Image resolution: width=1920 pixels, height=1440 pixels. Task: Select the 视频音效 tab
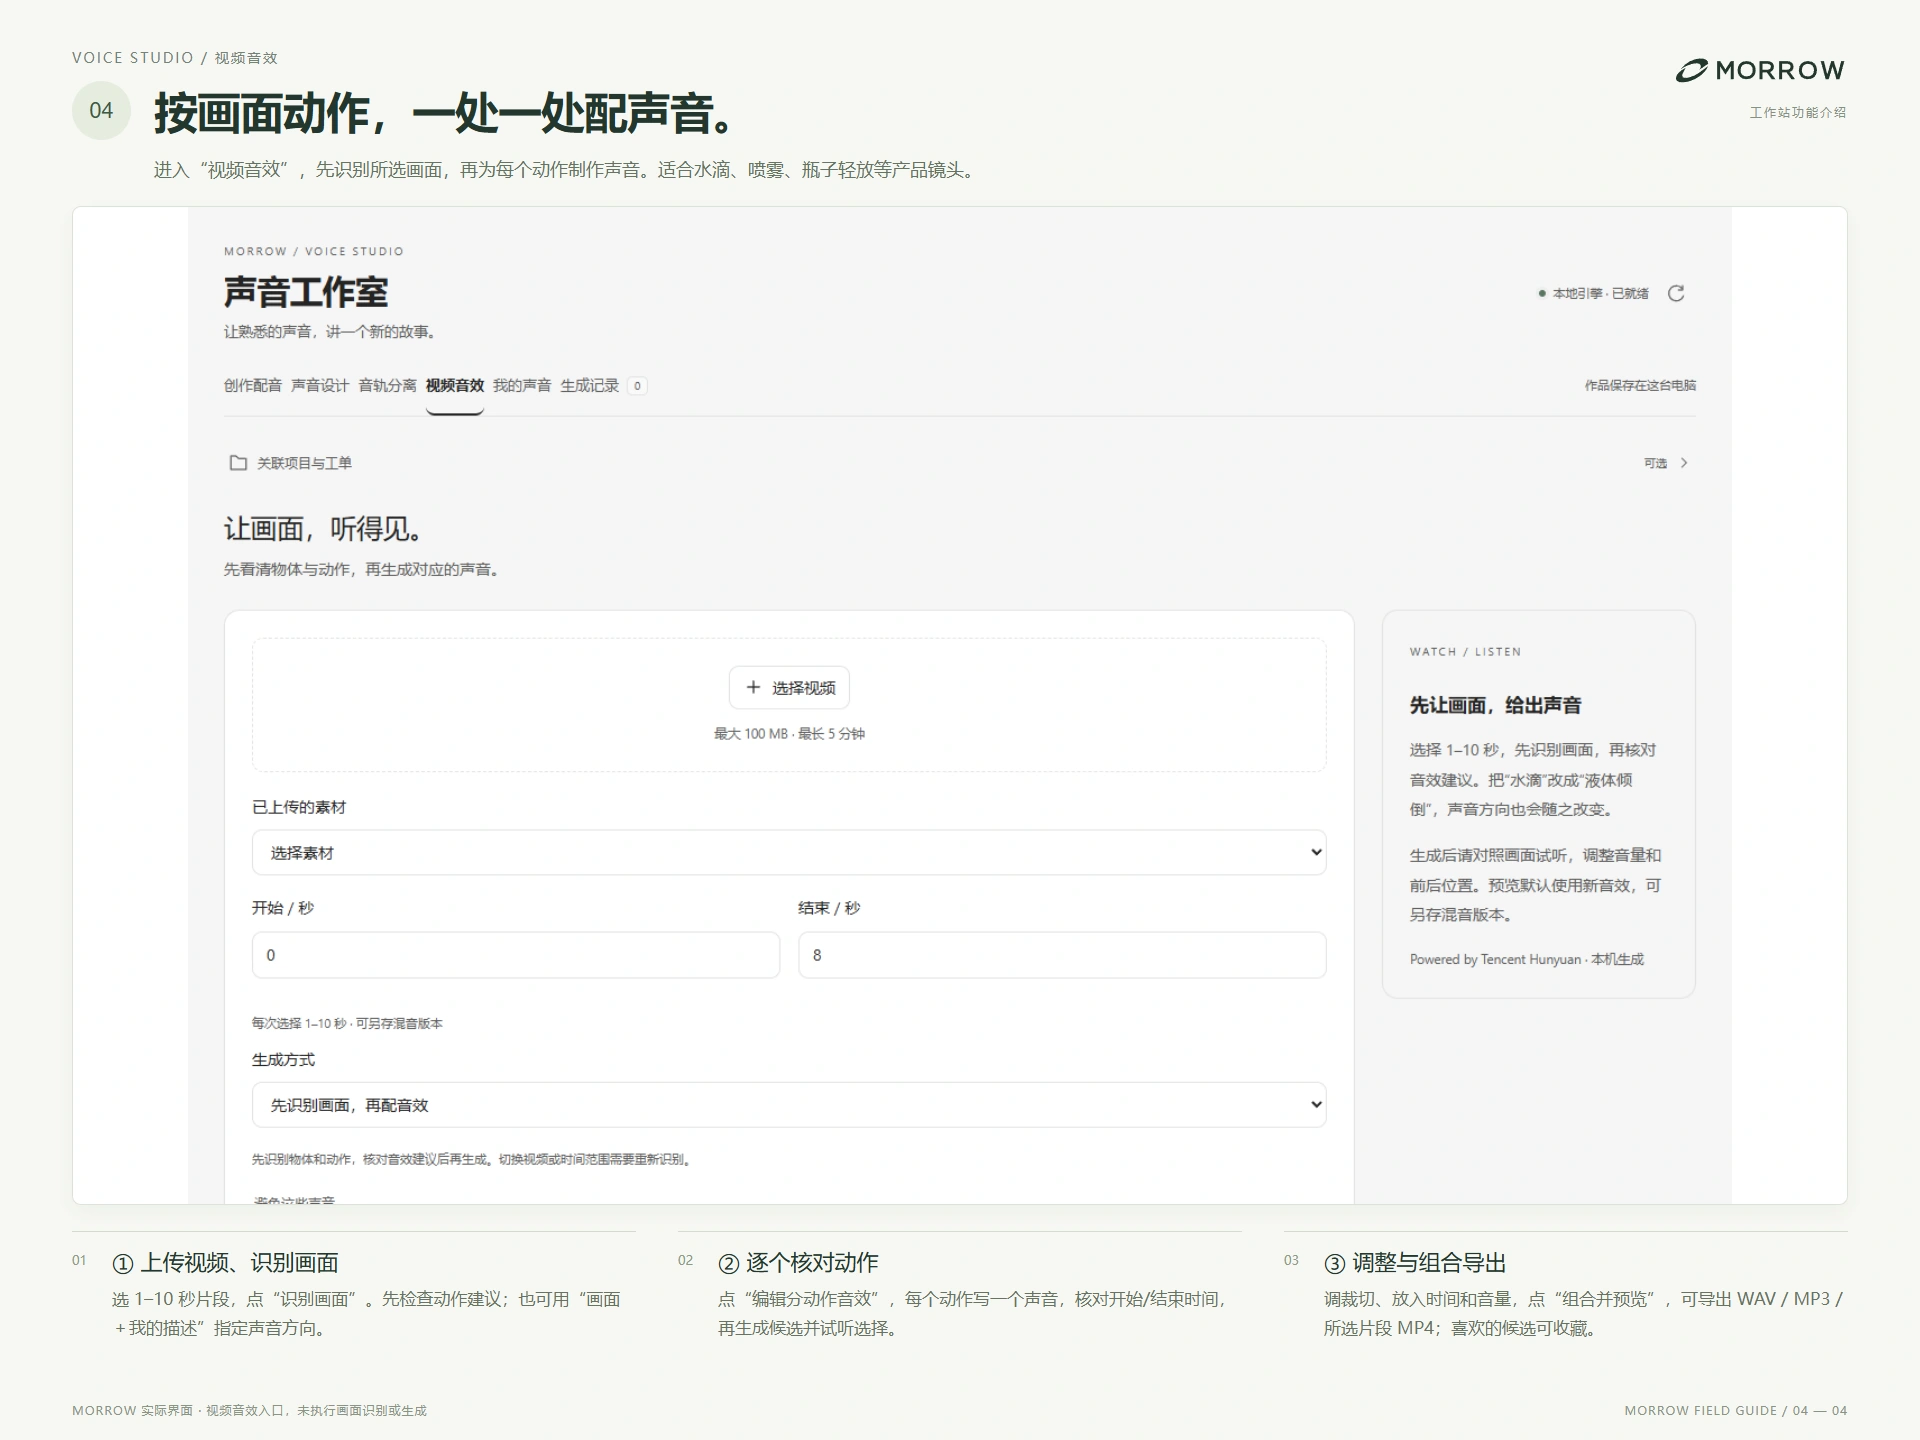tap(455, 386)
